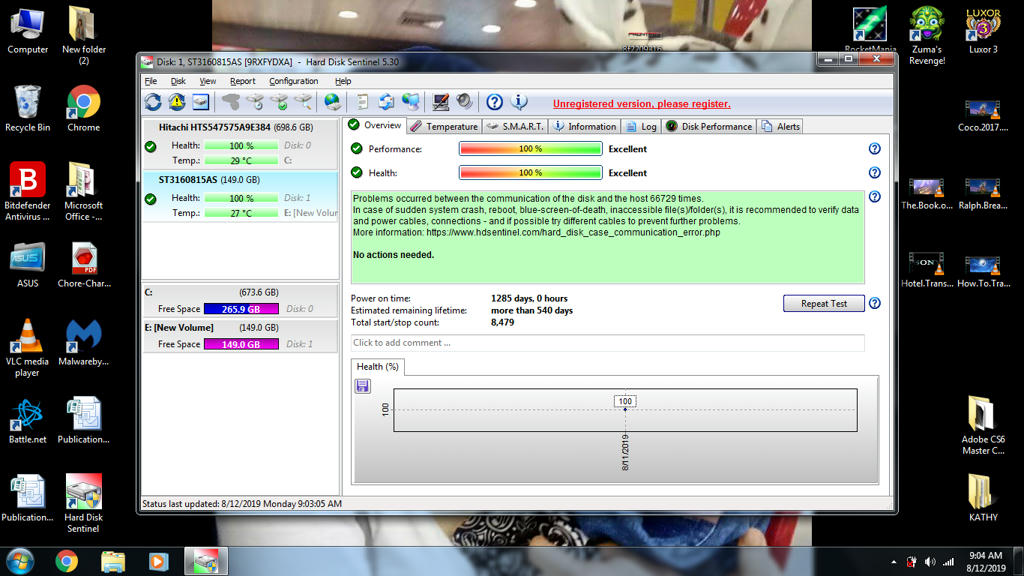Click the yellow warning refresh toolbar icon
This screenshot has width=1024, height=576.
177,102
